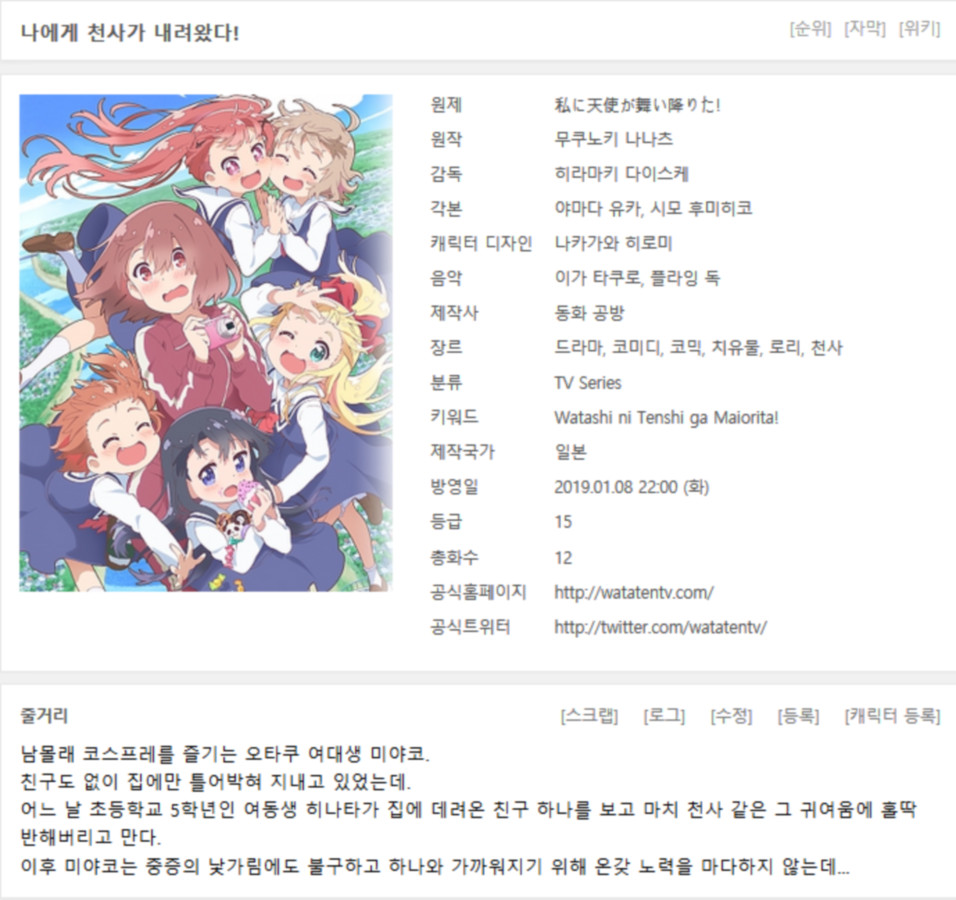Open the [순위] ranking link
Screen dimensions: 956x900
click(x=810, y=29)
